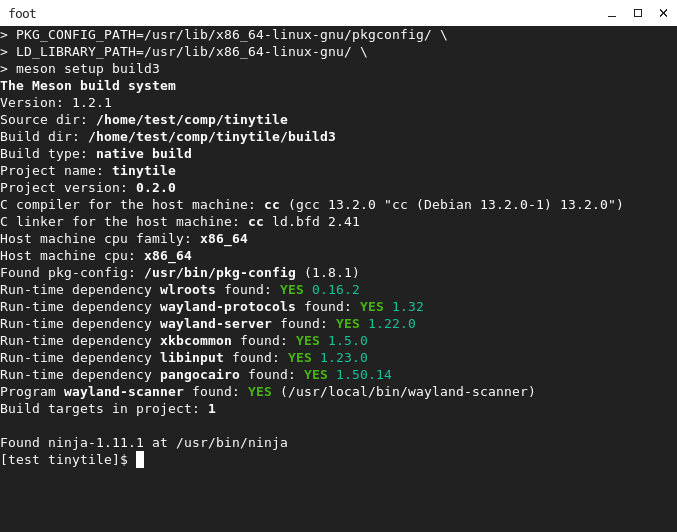
Task: Click the 'Version: 1.2.1' line
Action: click(x=56, y=103)
